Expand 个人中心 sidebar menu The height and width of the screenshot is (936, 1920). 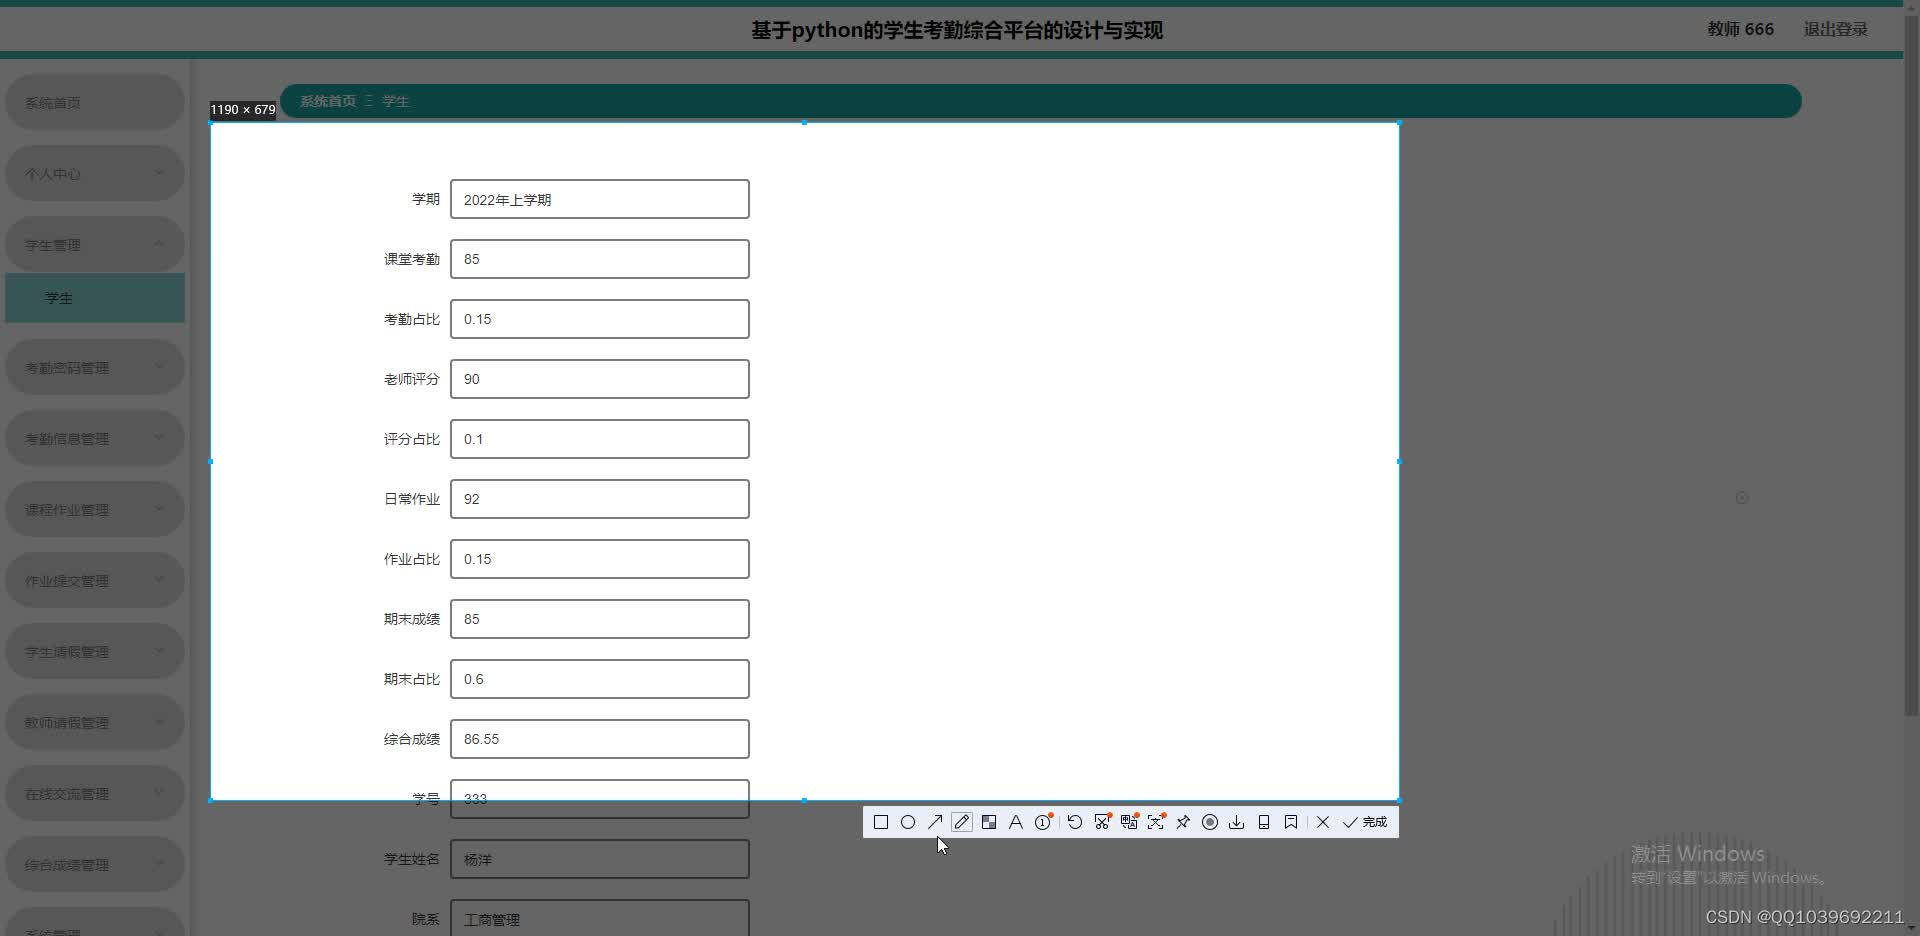coord(95,173)
